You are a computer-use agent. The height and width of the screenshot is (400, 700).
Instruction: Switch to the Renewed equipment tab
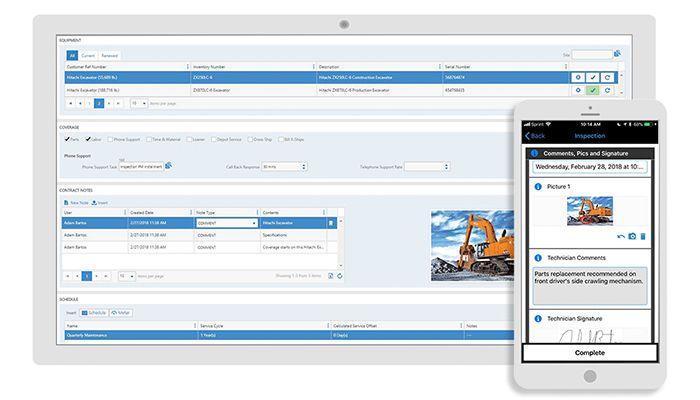(x=109, y=56)
